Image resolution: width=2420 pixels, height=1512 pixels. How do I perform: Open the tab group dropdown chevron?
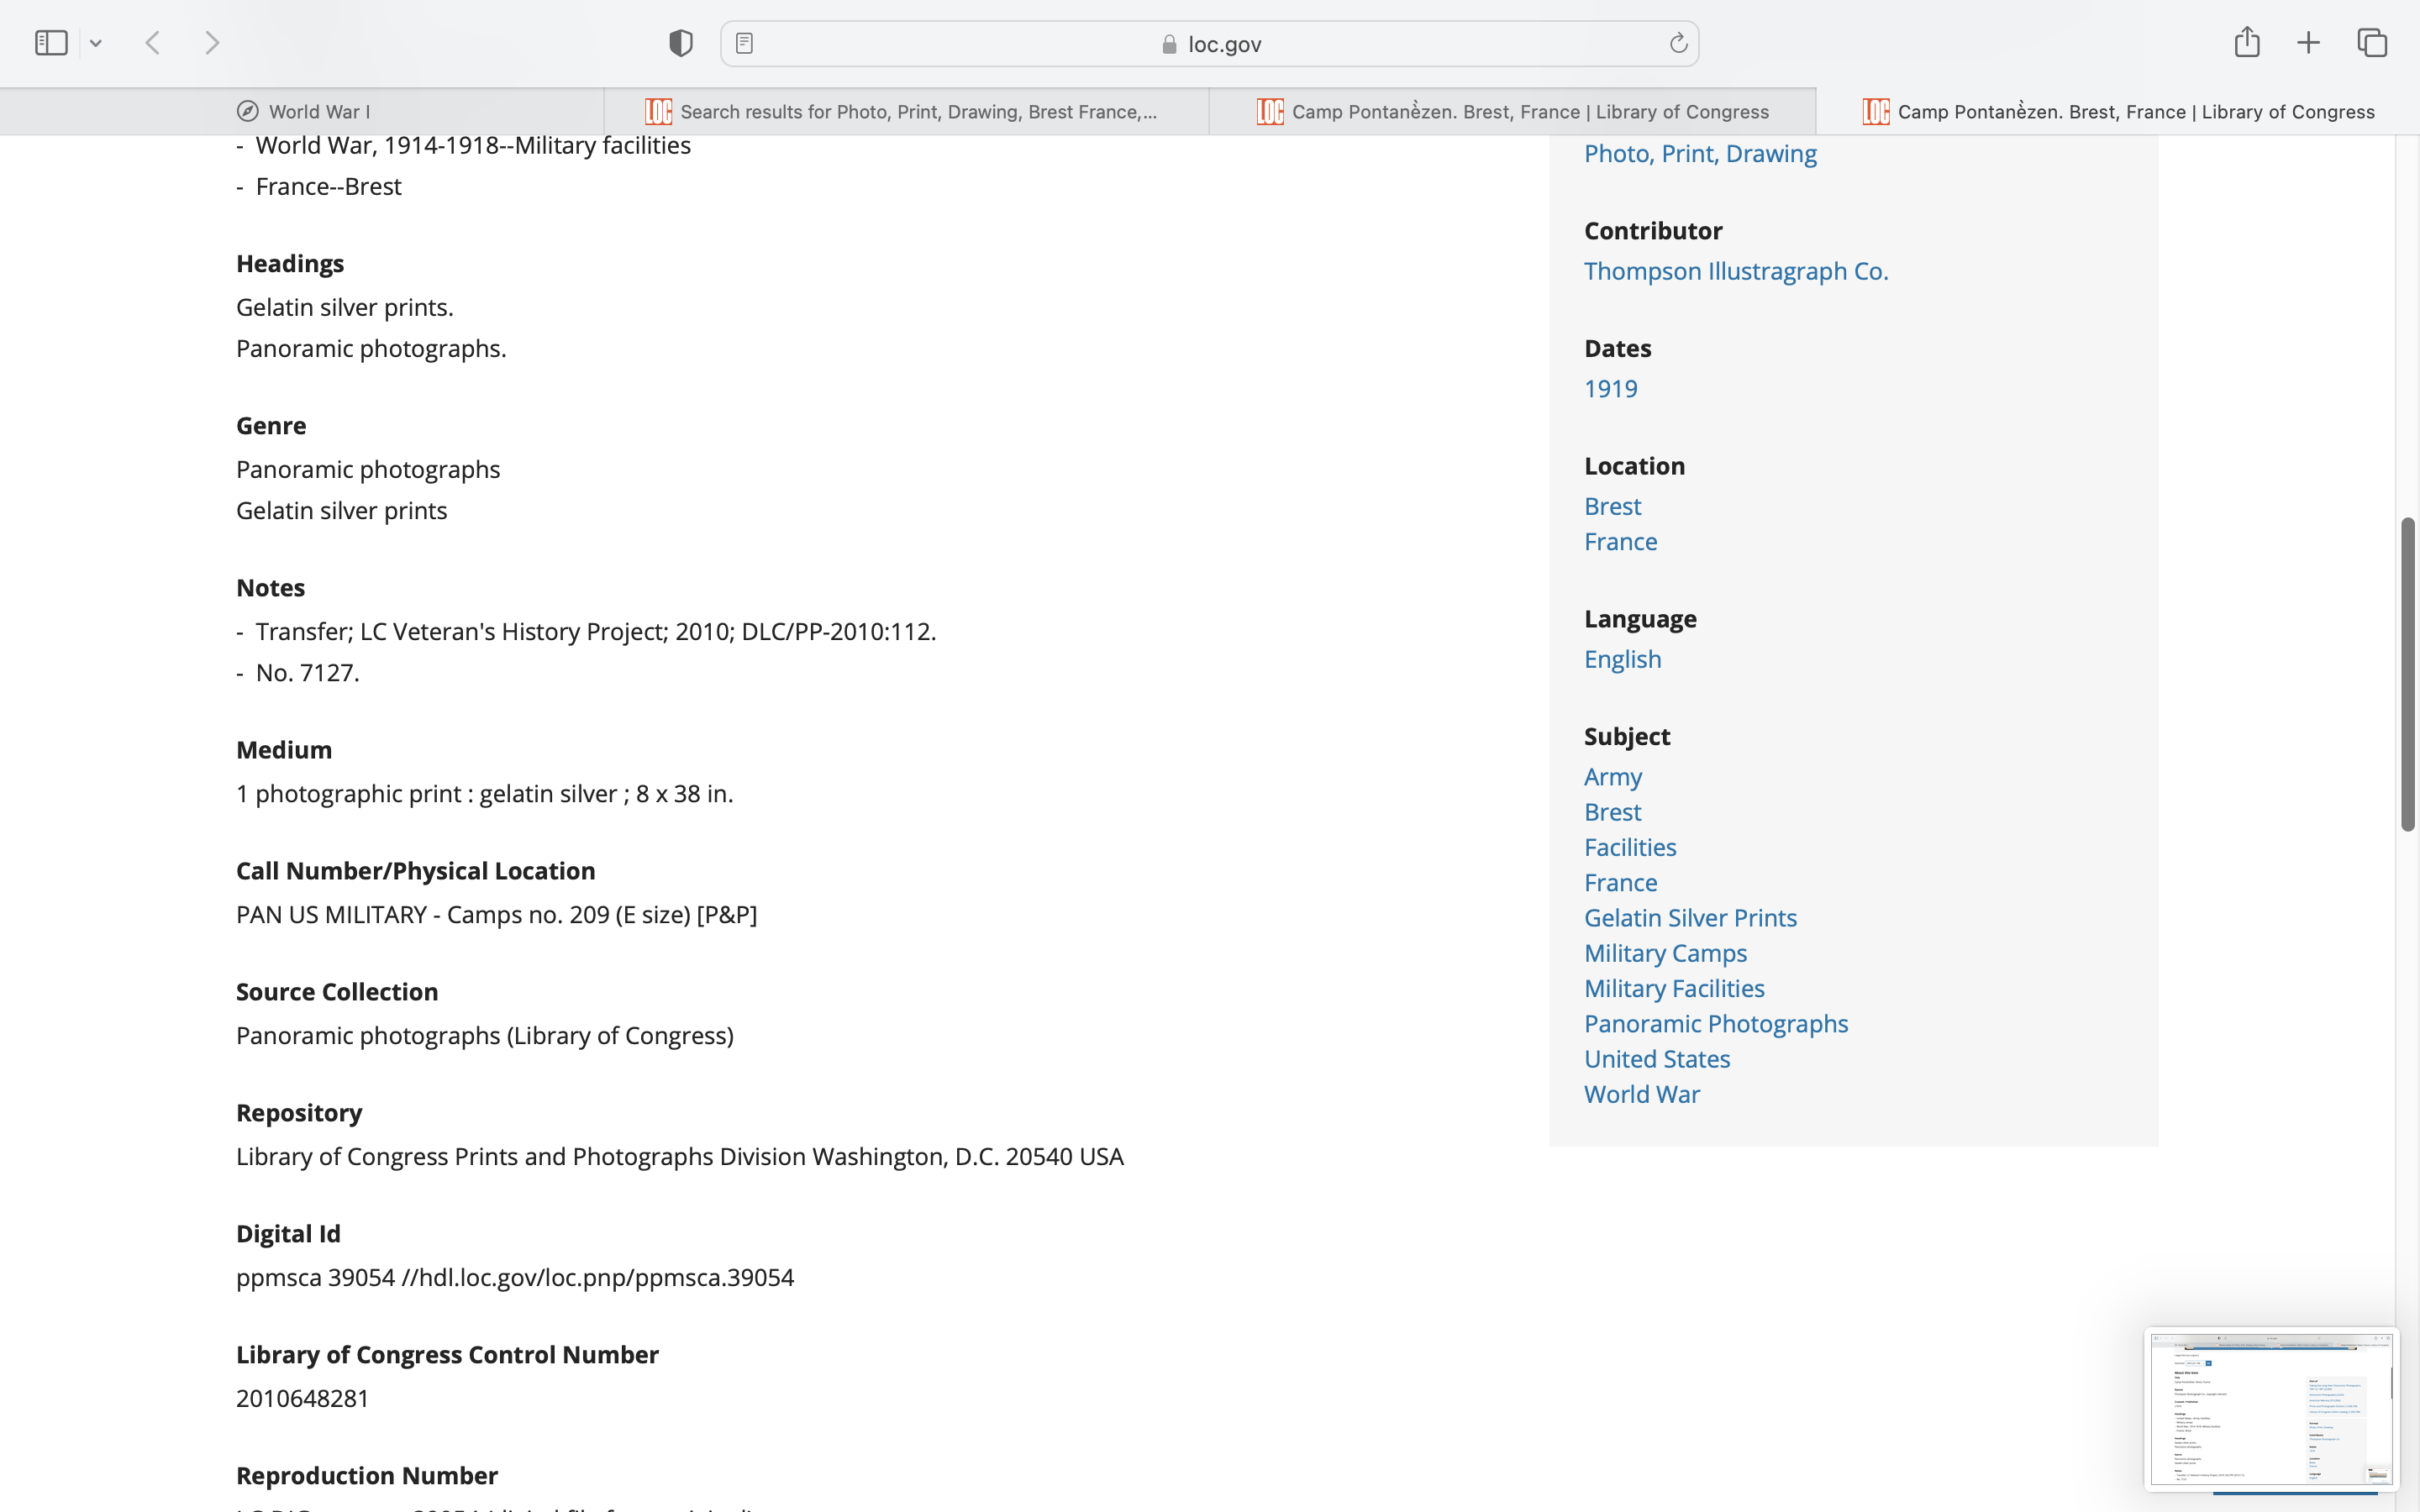coord(96,43)
